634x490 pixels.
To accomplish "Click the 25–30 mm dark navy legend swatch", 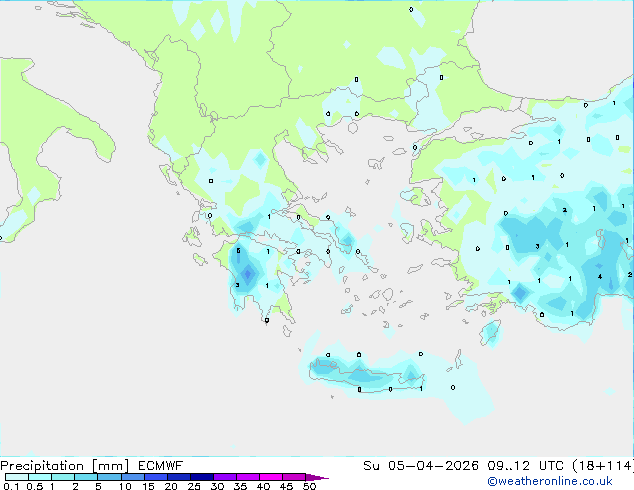I will 202,477.
